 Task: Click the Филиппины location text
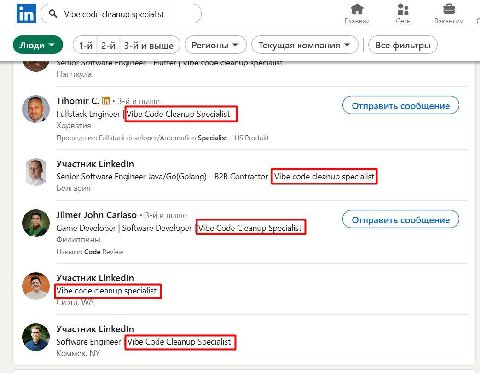(x=78, y=239)
